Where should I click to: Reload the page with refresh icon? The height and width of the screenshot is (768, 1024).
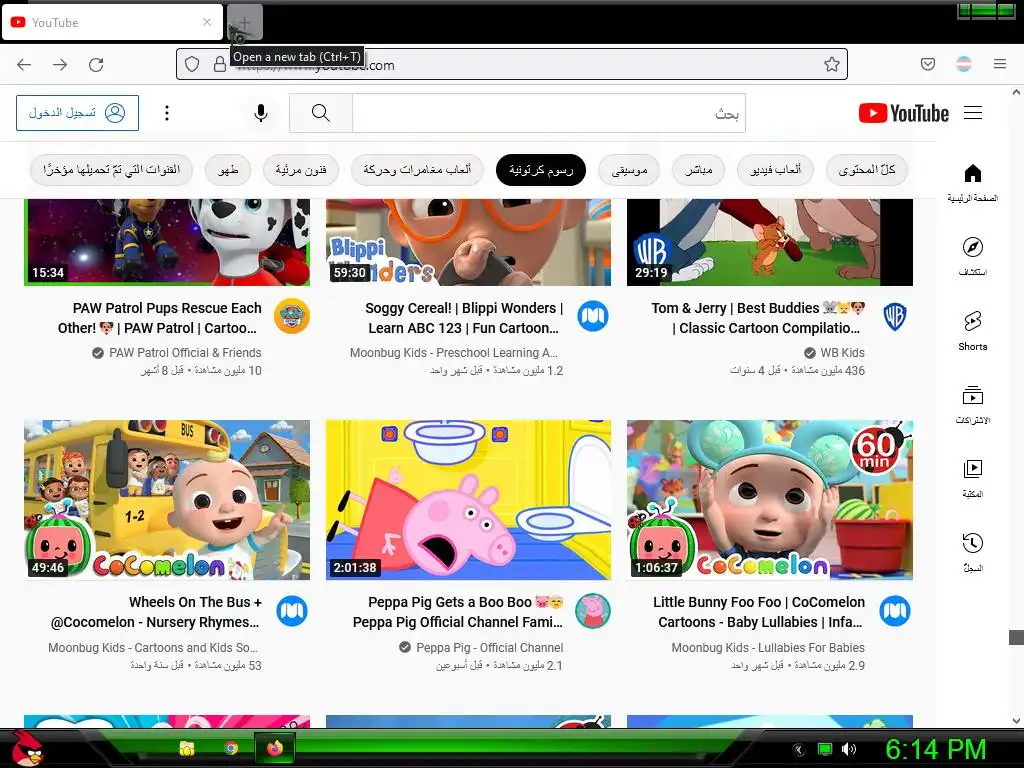pyautogui.click(x=96, y=65)
